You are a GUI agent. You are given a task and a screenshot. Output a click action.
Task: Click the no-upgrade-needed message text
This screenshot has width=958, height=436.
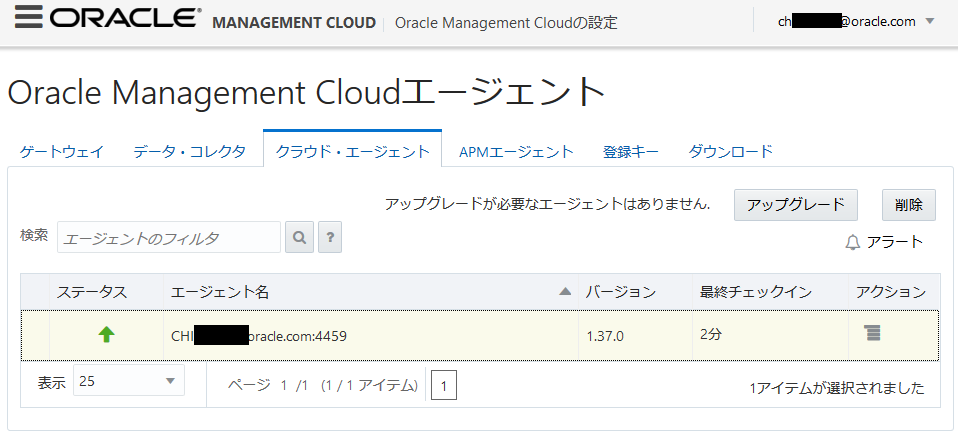(x=547, y=204)
